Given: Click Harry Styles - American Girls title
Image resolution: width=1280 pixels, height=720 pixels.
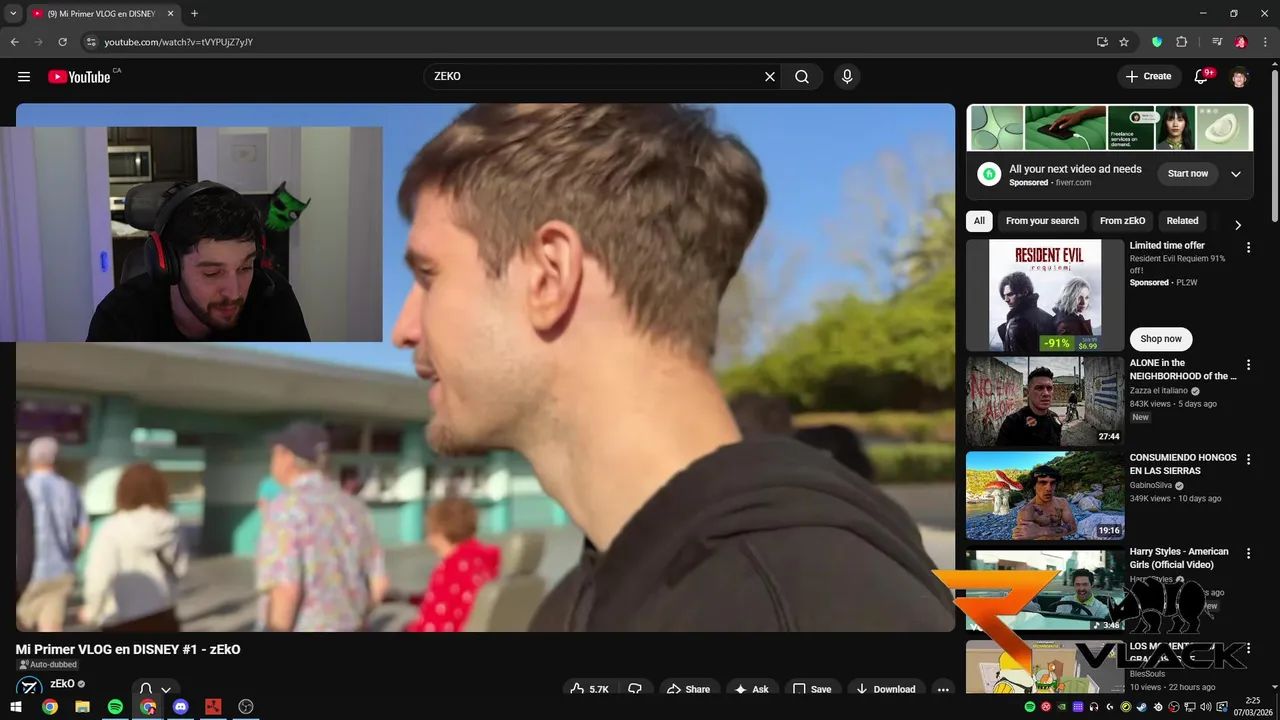Looking at the screenshot, I should (x=1179, y=558).
